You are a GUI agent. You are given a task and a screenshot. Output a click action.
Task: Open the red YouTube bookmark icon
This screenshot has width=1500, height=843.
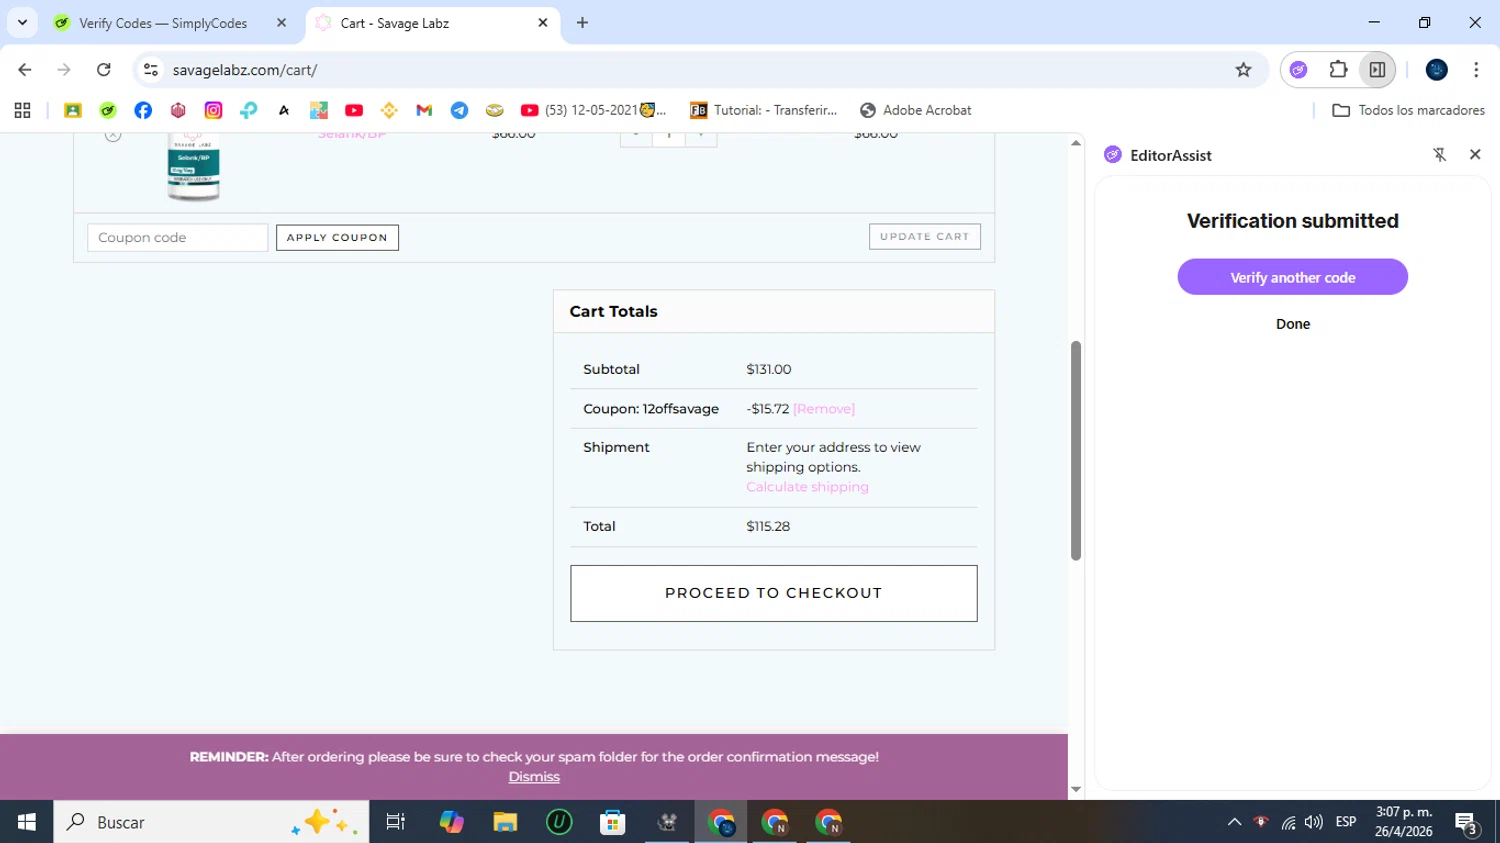pos(354,110)
